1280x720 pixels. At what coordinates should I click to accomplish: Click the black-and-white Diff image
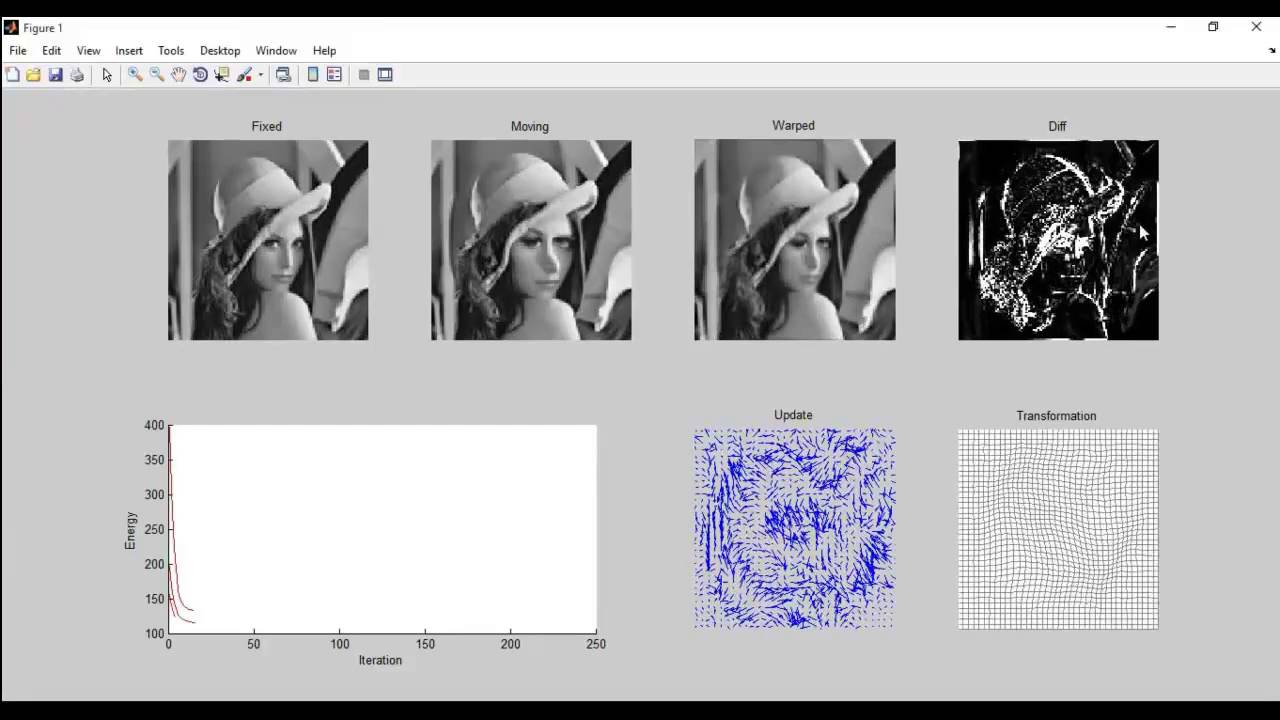[x=1058, y=240]
